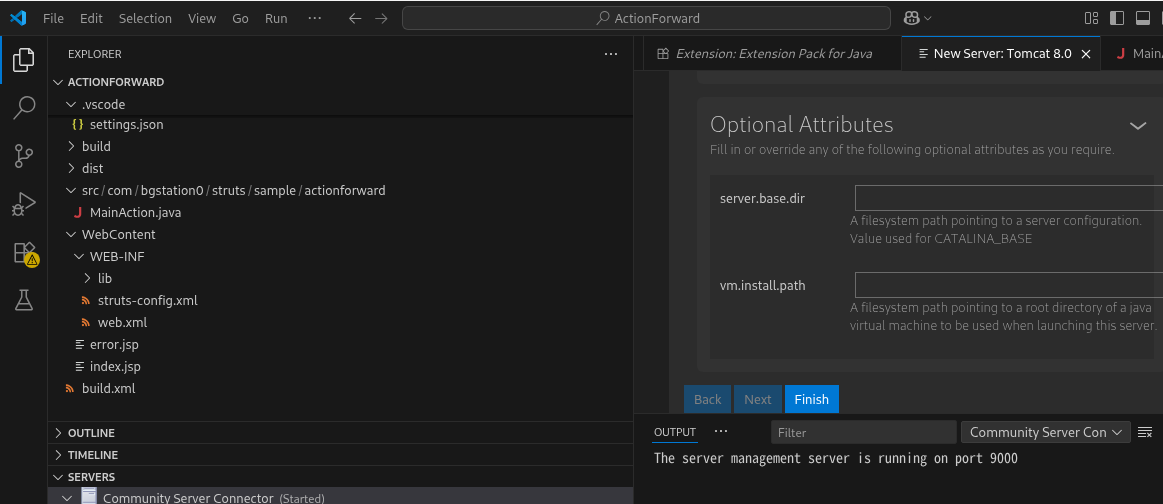The image size is (1163, 504).
Task: Open Explorer more actions ellipsis
Action: [610, 54]
